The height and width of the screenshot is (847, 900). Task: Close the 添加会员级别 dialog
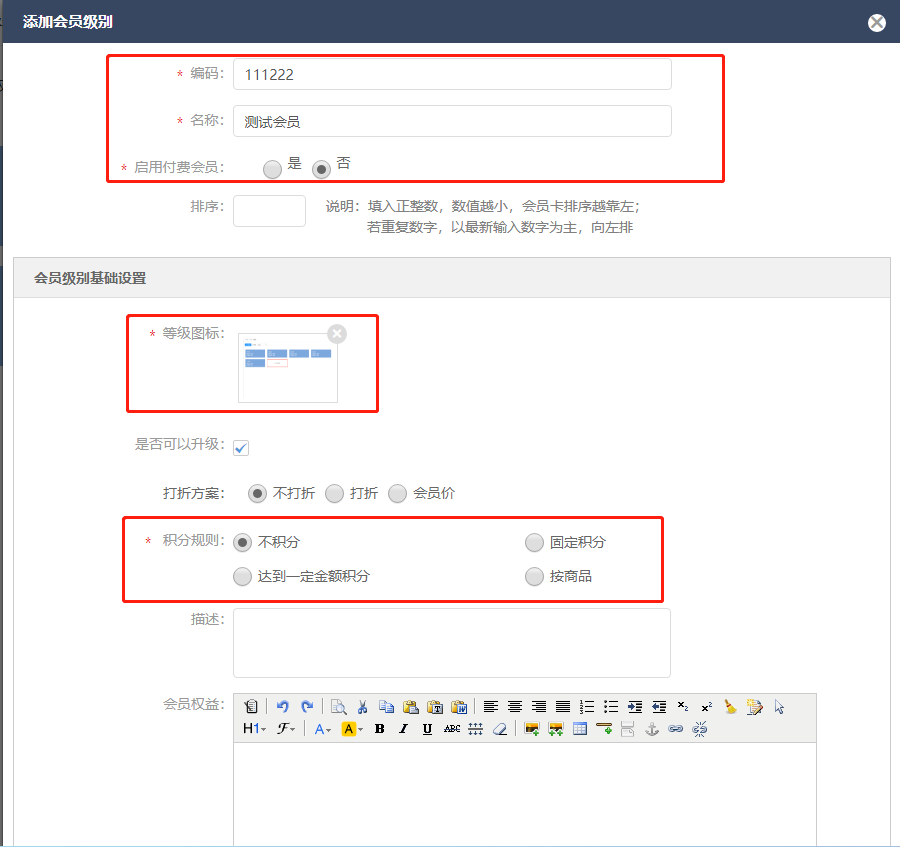coord(876,22)
